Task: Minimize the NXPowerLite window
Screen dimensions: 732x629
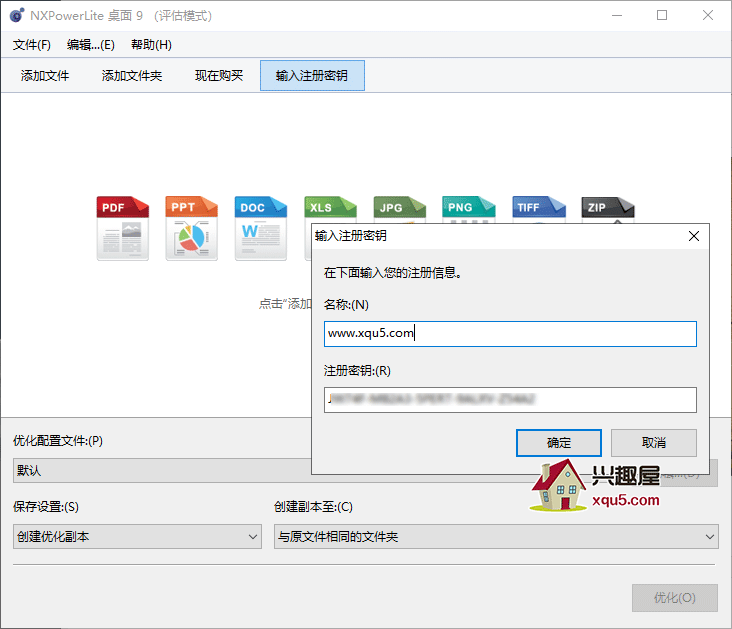Action: 617,15
